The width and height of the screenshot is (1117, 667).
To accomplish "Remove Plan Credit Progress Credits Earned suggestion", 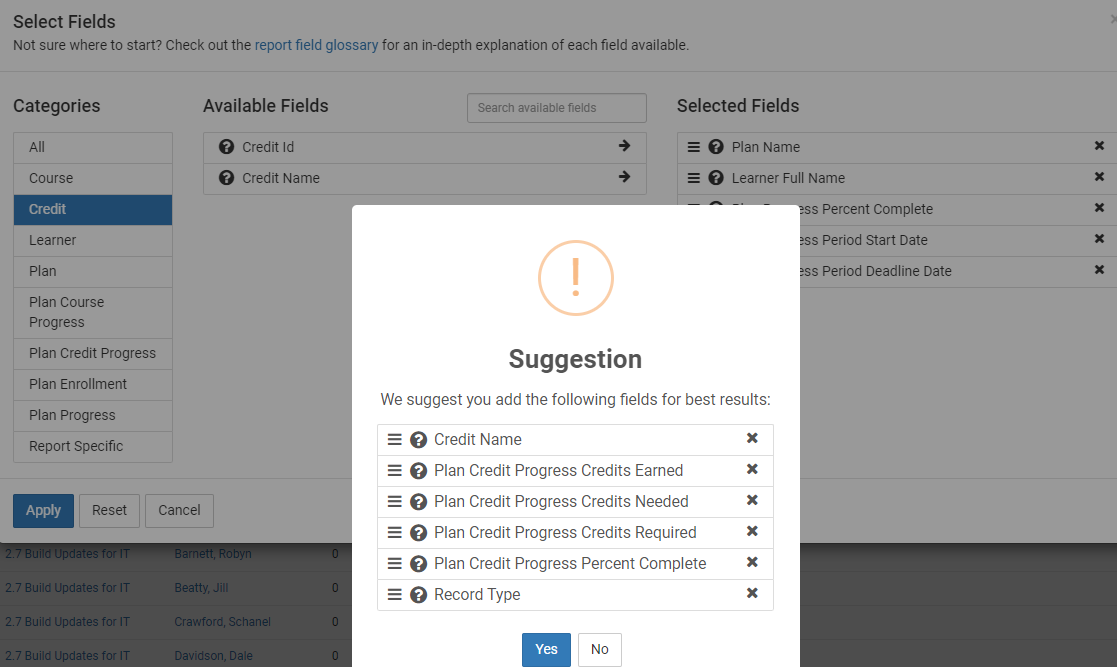I will pos(752,469).
